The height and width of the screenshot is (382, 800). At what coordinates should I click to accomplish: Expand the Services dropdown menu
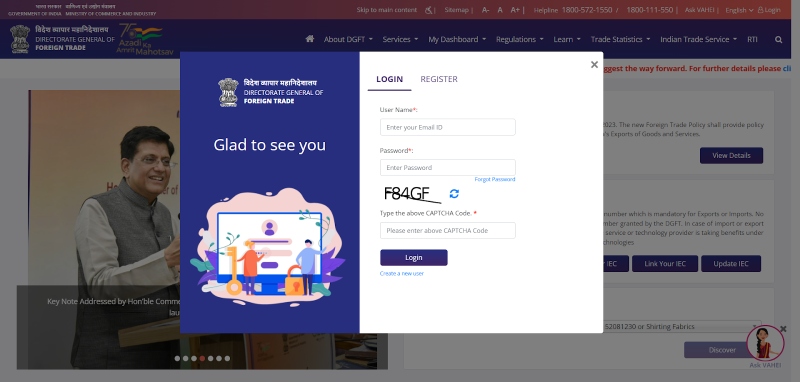coord(400,39)
